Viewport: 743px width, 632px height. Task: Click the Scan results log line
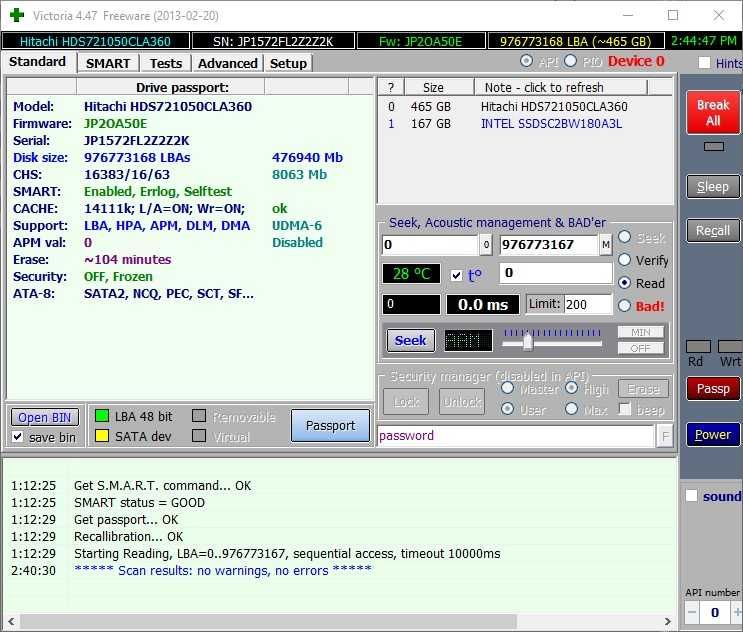(223, 570)
